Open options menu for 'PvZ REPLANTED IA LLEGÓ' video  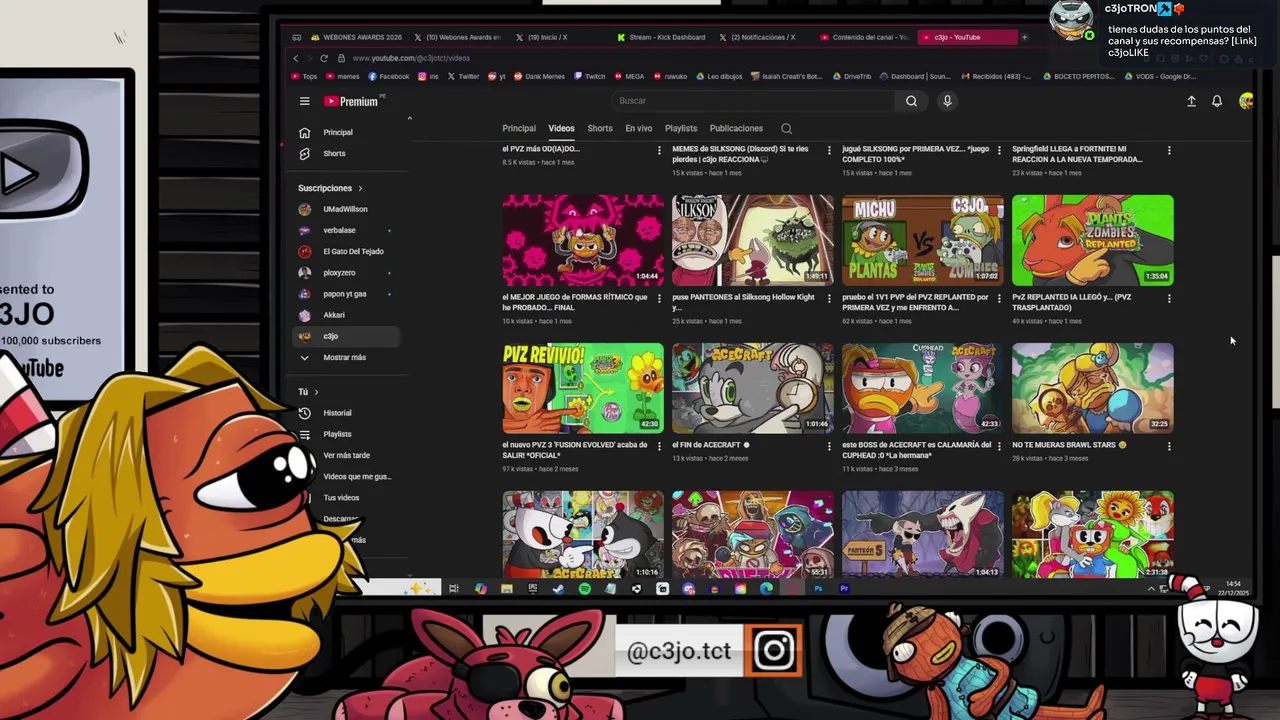pos(1169,298)
